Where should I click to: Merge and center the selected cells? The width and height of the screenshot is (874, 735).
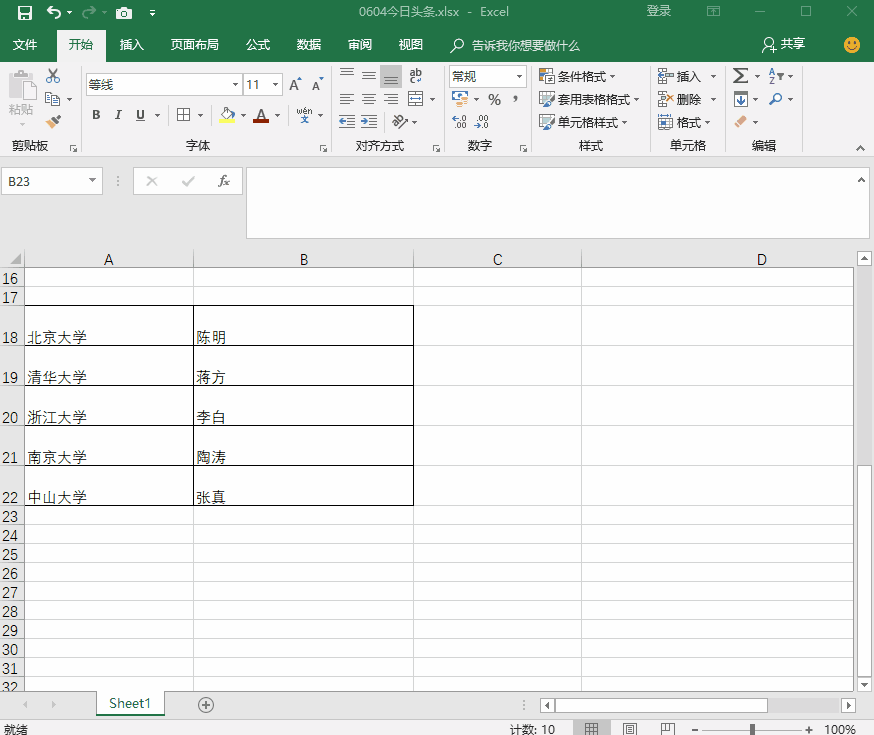point(416,99)
